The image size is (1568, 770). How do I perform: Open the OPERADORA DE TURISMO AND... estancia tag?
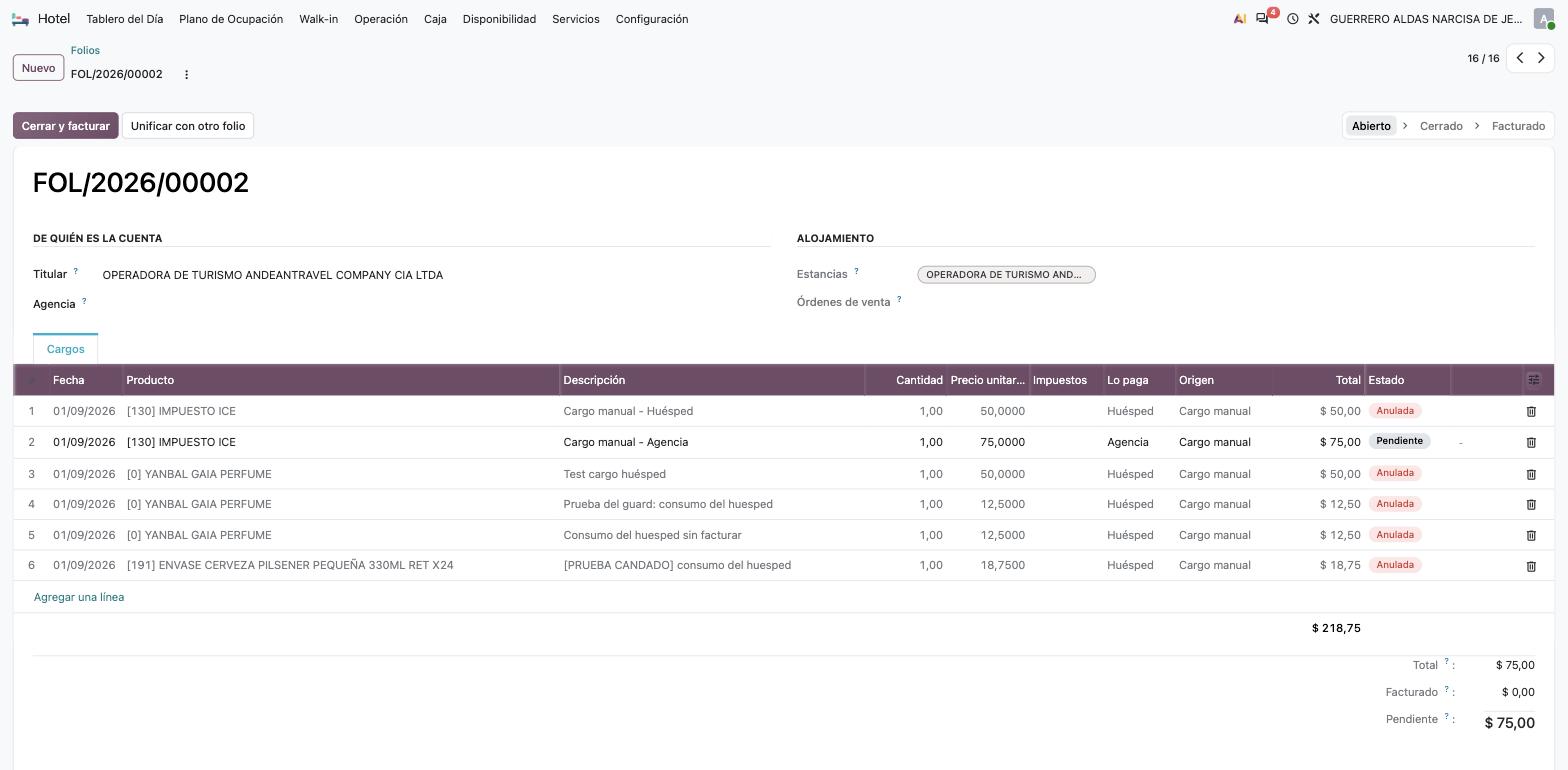[1006, 275]
